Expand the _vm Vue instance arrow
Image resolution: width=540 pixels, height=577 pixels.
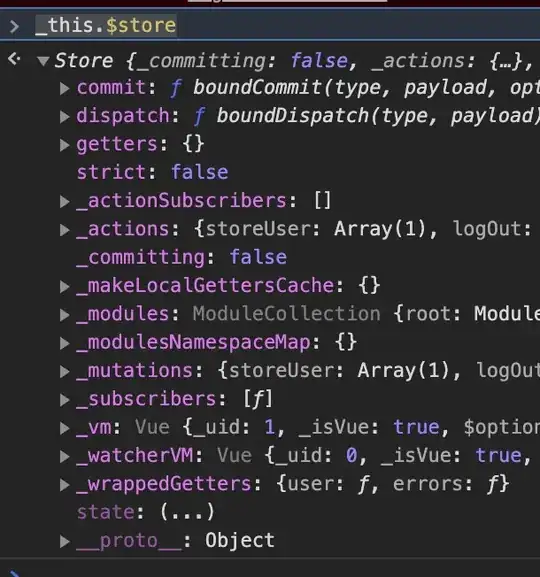point(65,428)
